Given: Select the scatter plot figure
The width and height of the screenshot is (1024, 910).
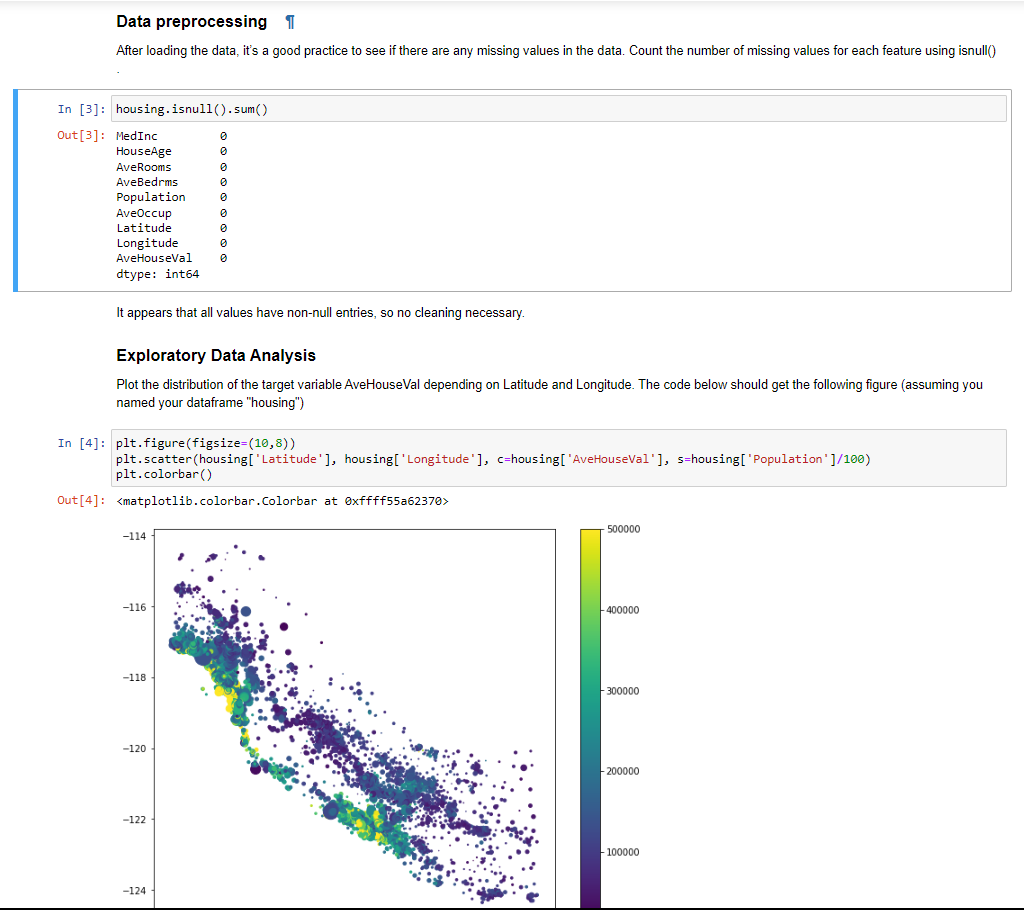Looking at the screenshot, I should [x=355, y=715].
